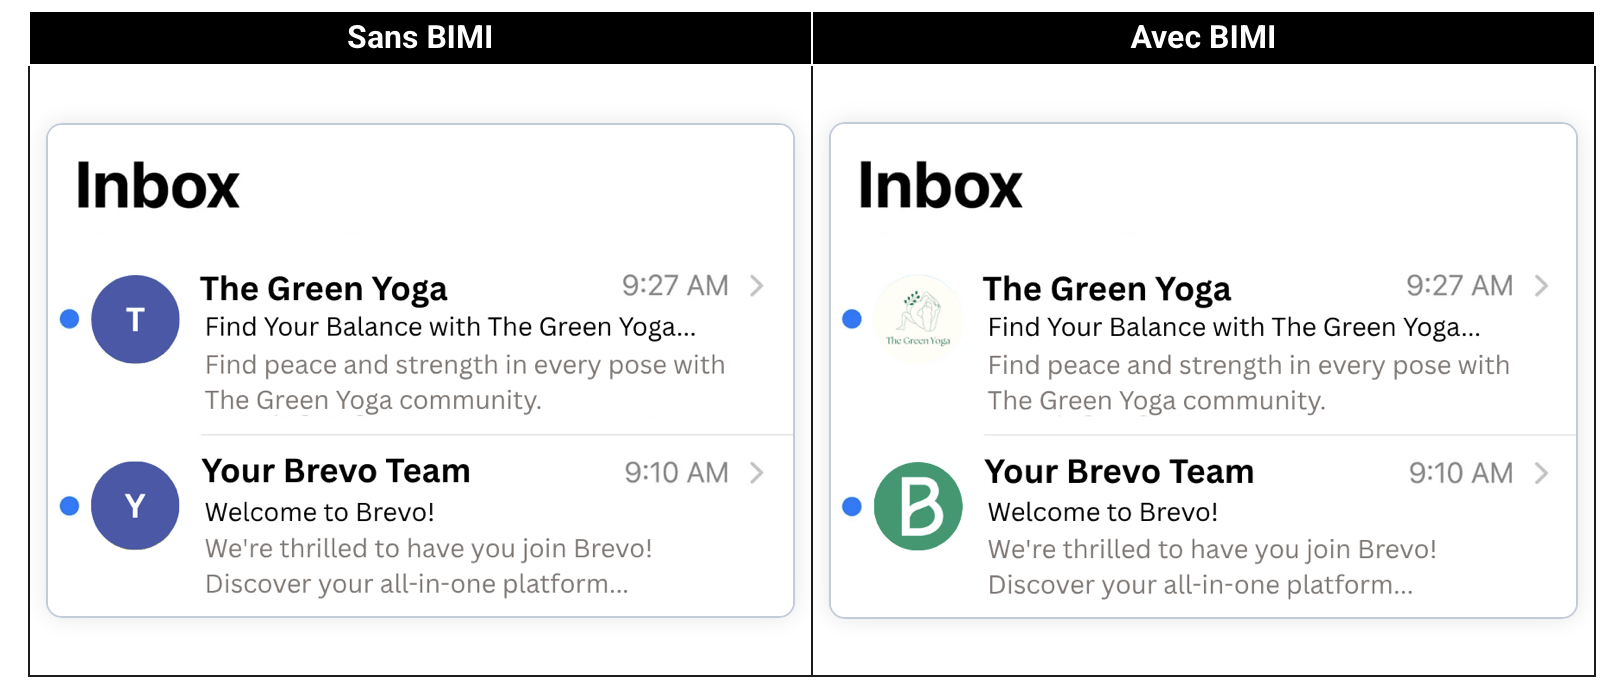Click The Green Yoga logo avatar
The image size is (1614, 692).
918,318
